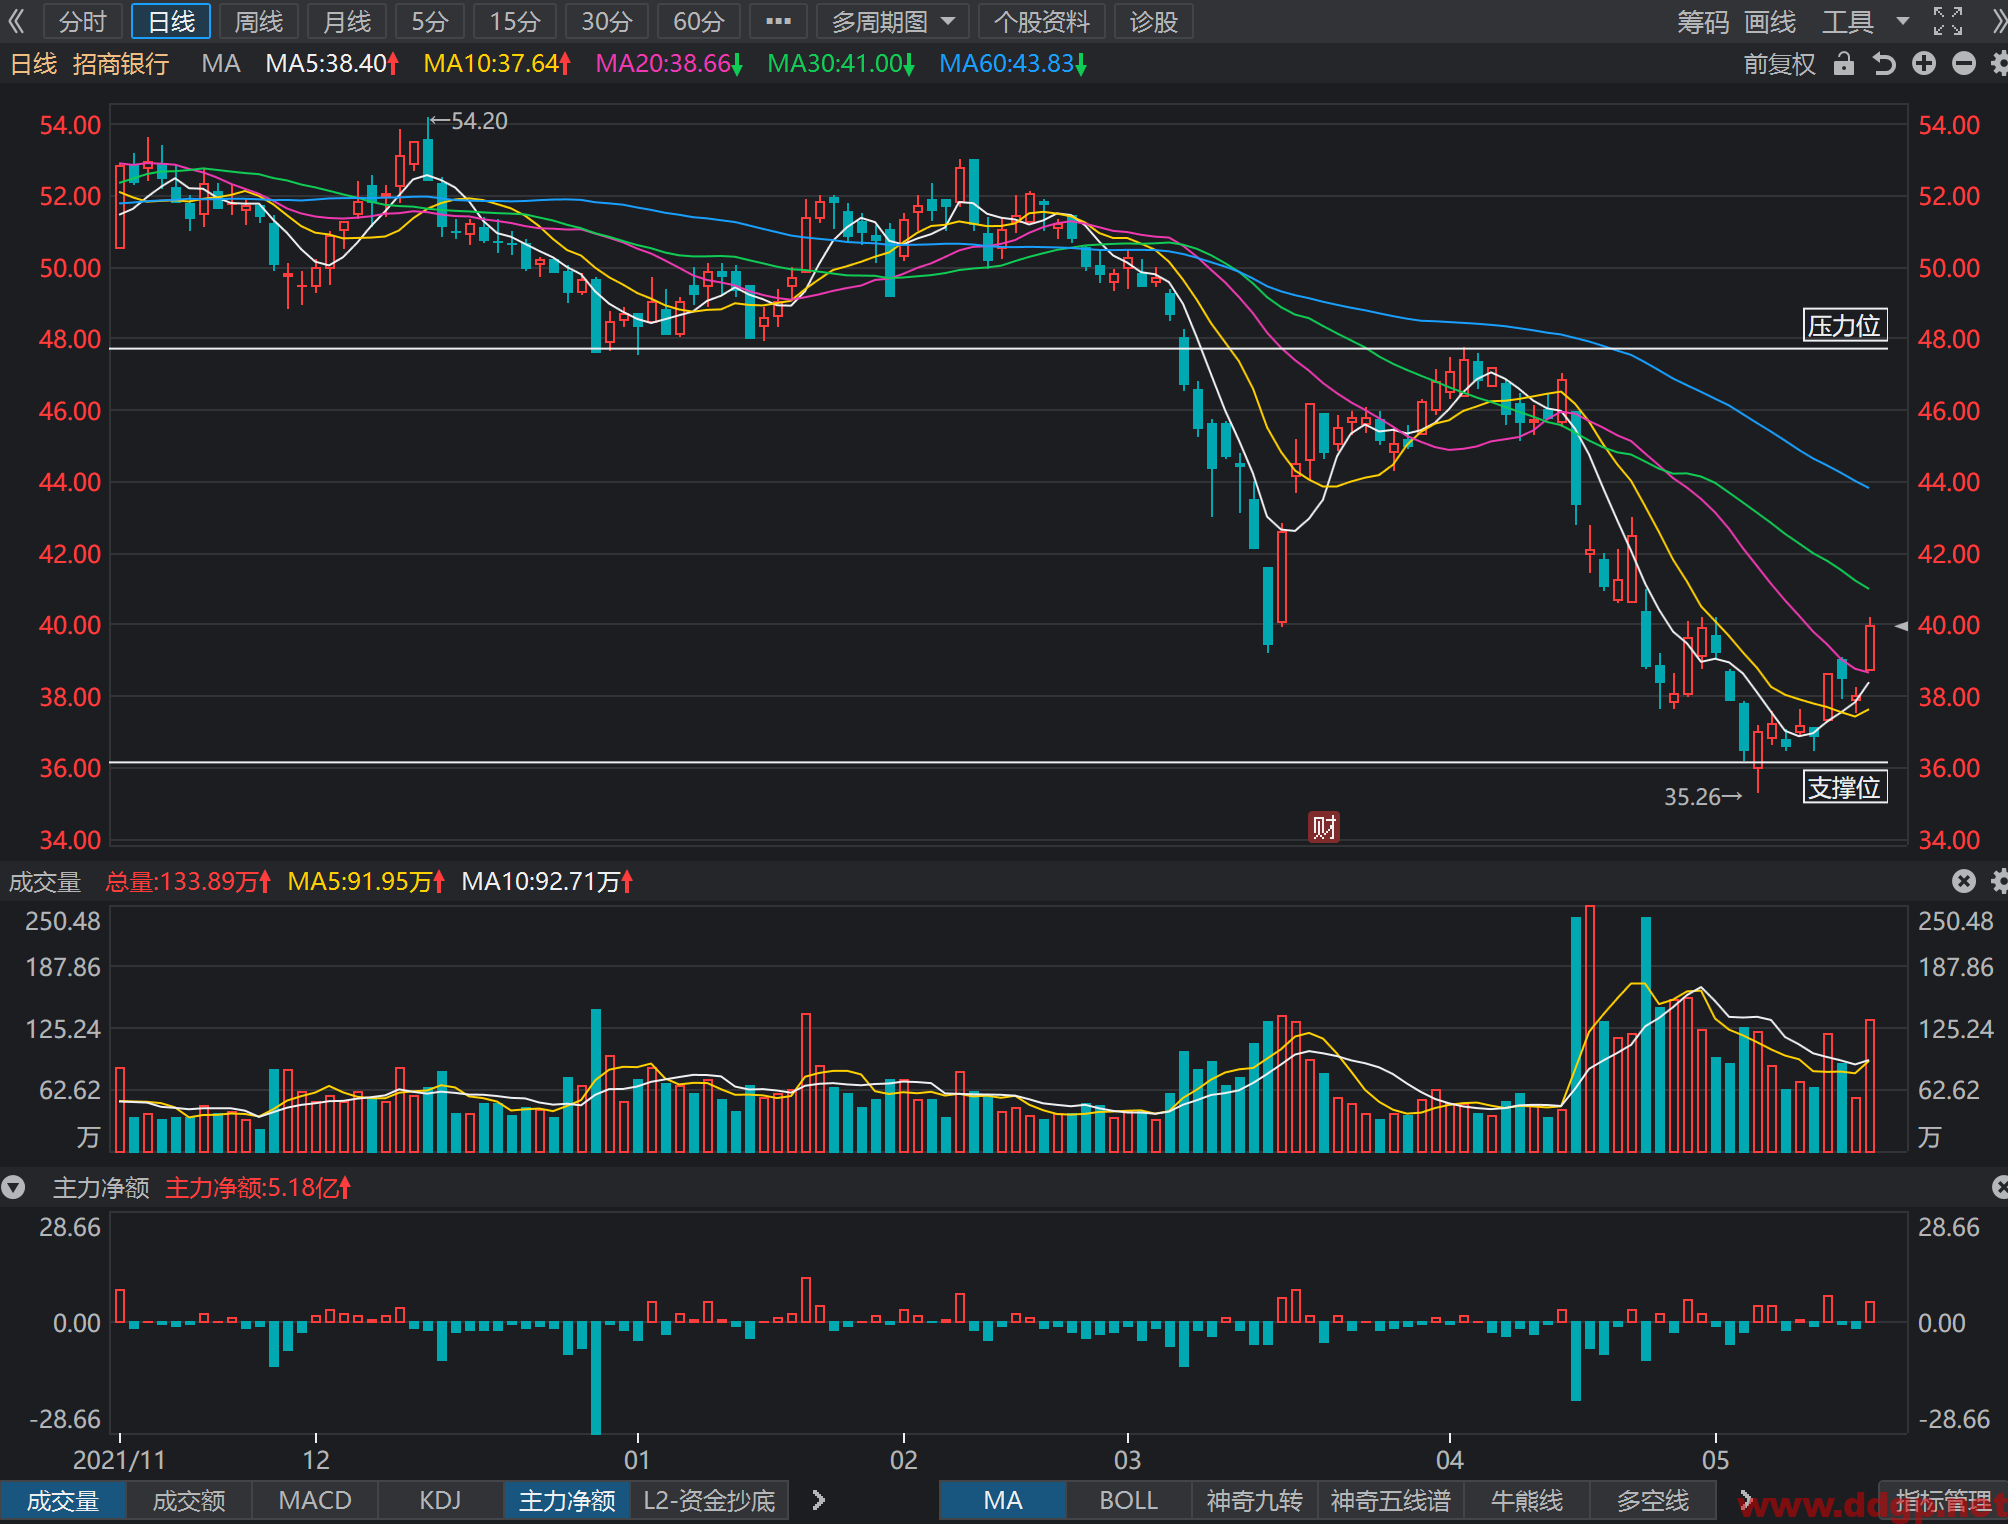Click the 工具 tools label

(x=1847, y=22)
